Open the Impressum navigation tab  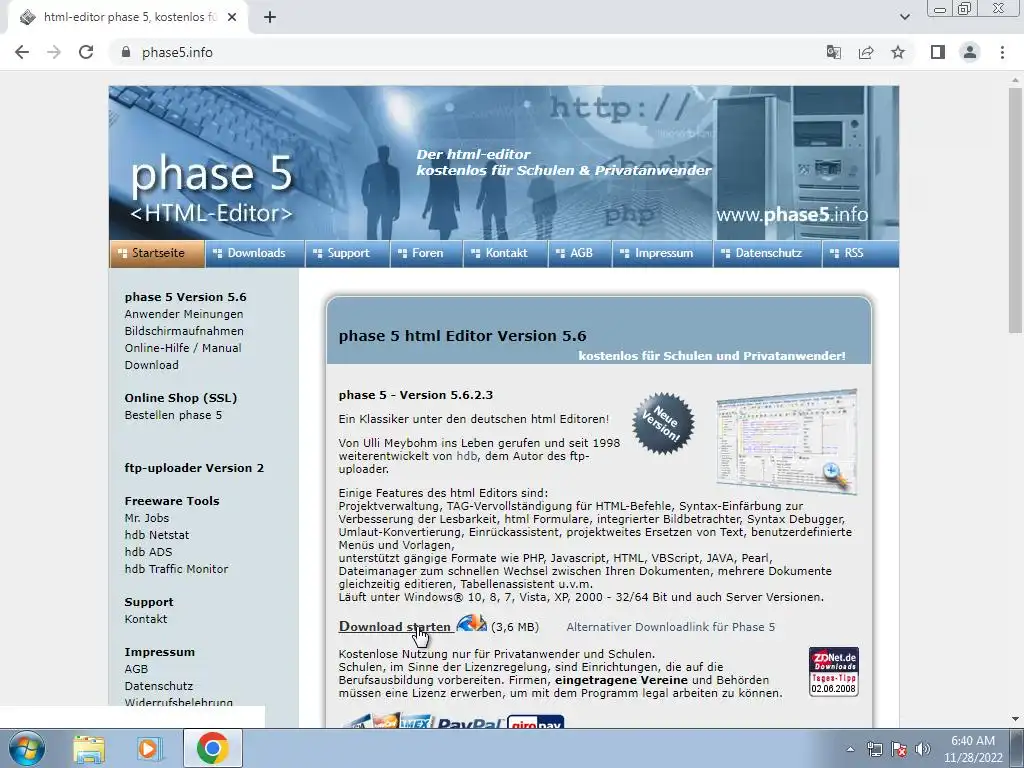(x=663, y=253)
